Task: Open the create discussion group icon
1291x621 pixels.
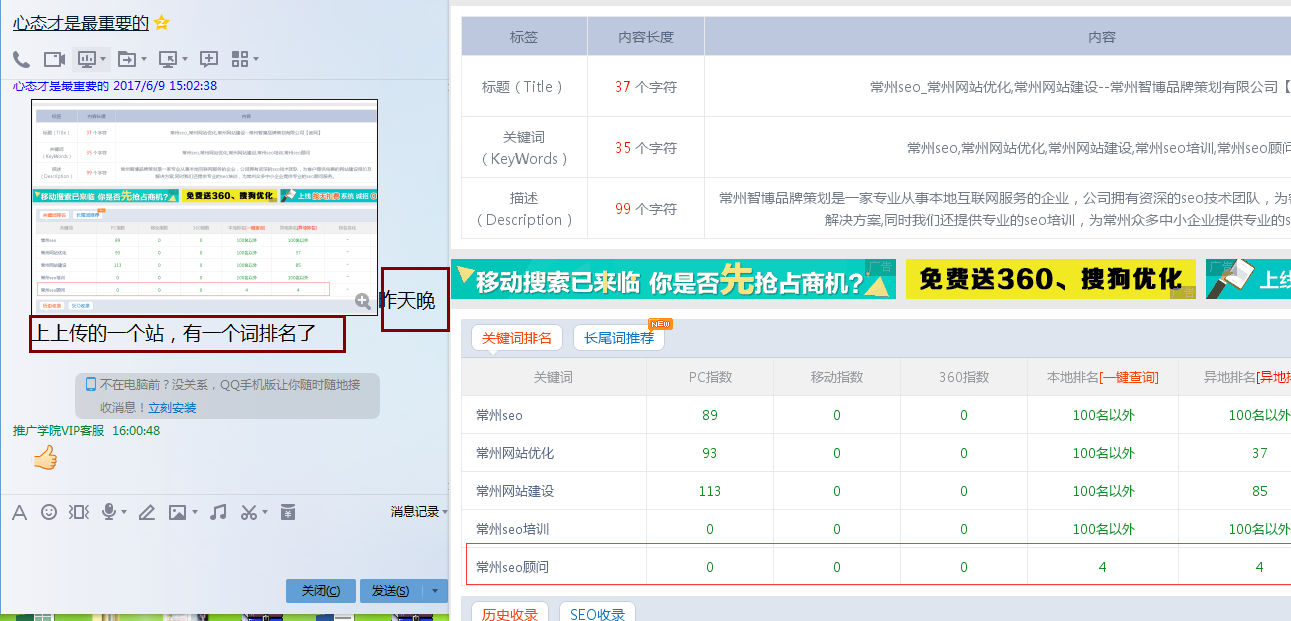Action: click(x=209, y=59)
